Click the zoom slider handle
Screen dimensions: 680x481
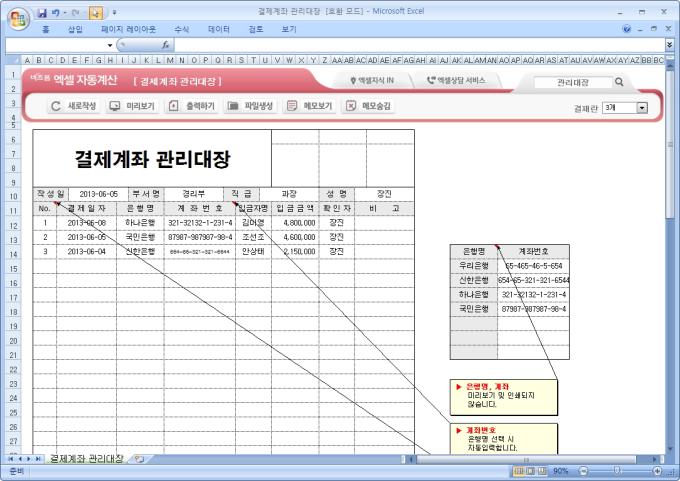pos(617,471)
